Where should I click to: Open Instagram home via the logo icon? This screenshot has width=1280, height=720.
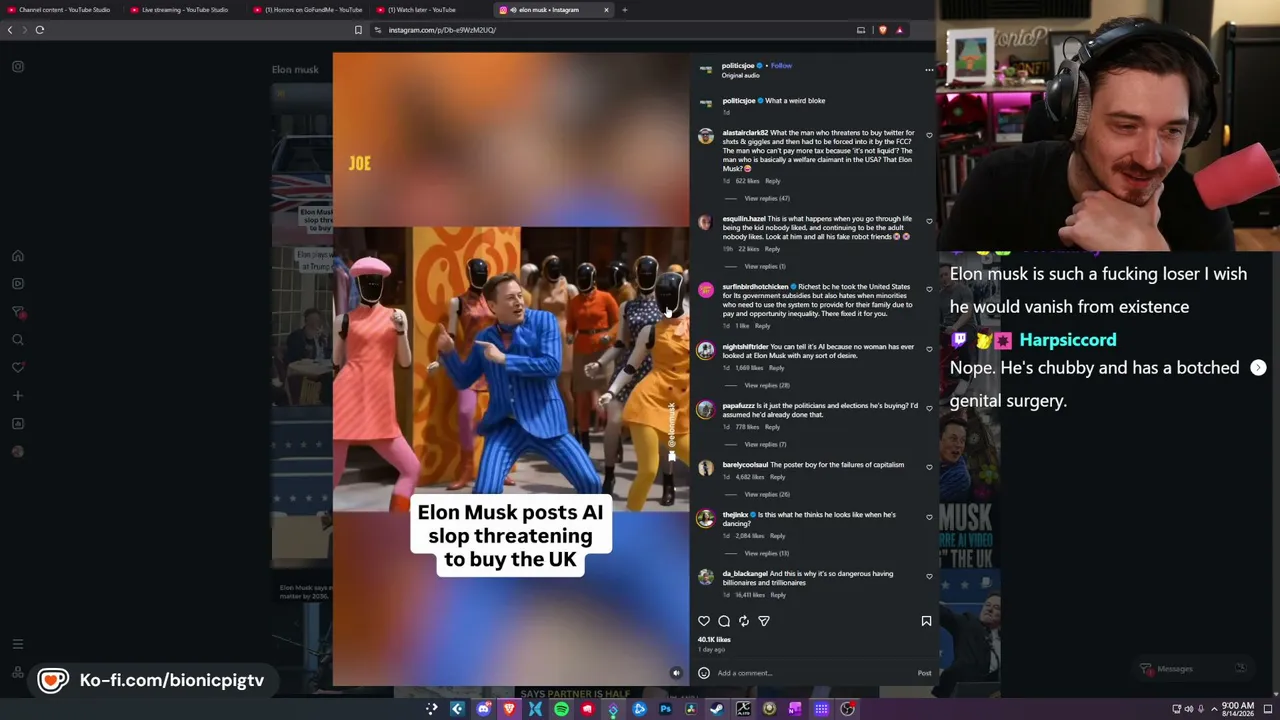pos(18,67)
